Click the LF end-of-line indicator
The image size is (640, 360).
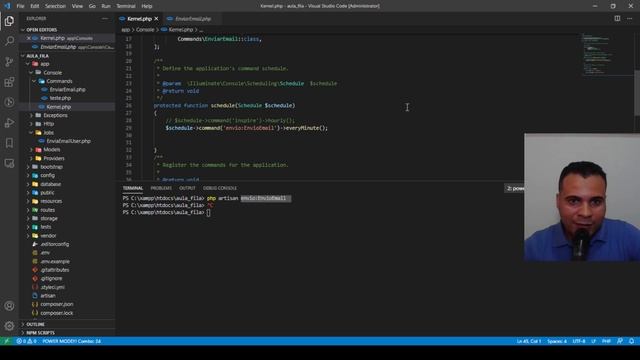(x=593, y=341)
